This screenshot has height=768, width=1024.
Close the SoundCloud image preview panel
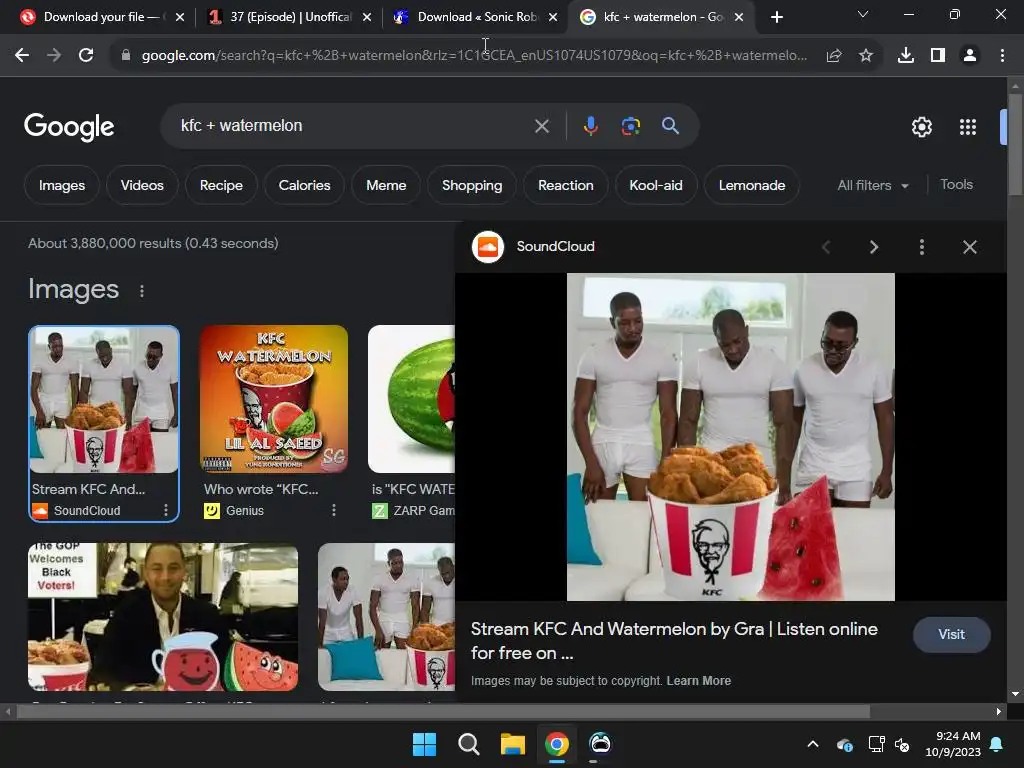click(970, 247)
